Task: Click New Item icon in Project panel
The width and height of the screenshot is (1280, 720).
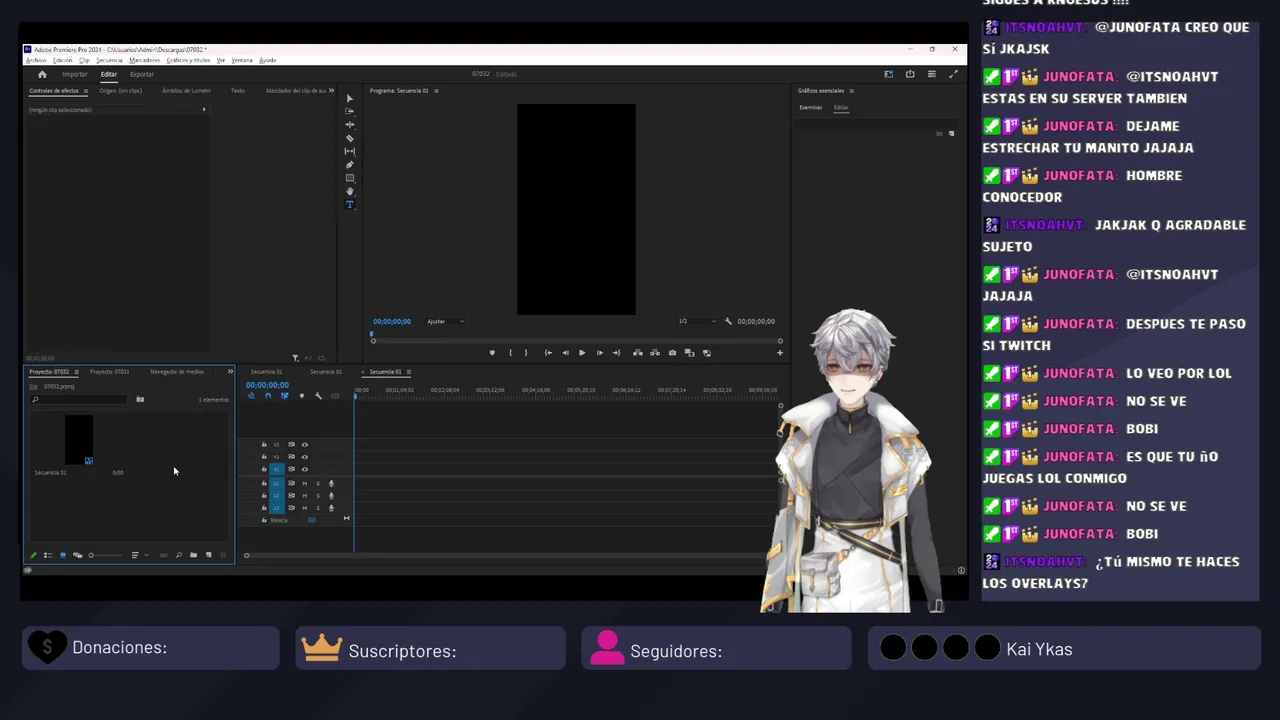Action: coord(208,555)
